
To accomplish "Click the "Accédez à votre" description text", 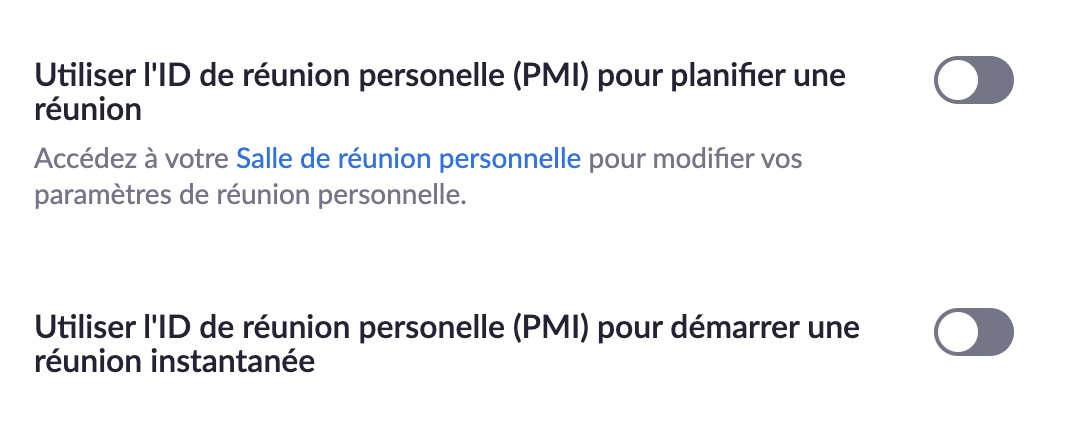I will (132, 158).
